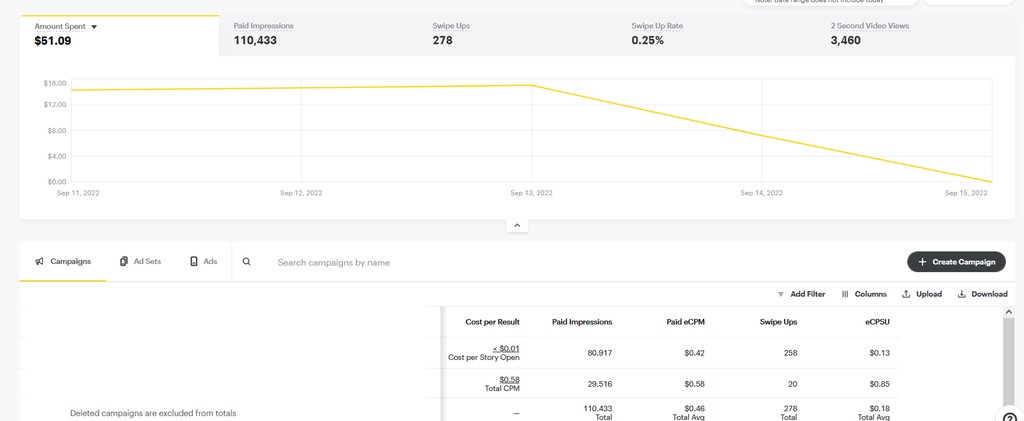Image resolution: width=1024 pixels, height=421 pixels.
Task: Click the columns bars icon
Action: tap(845, 294)
